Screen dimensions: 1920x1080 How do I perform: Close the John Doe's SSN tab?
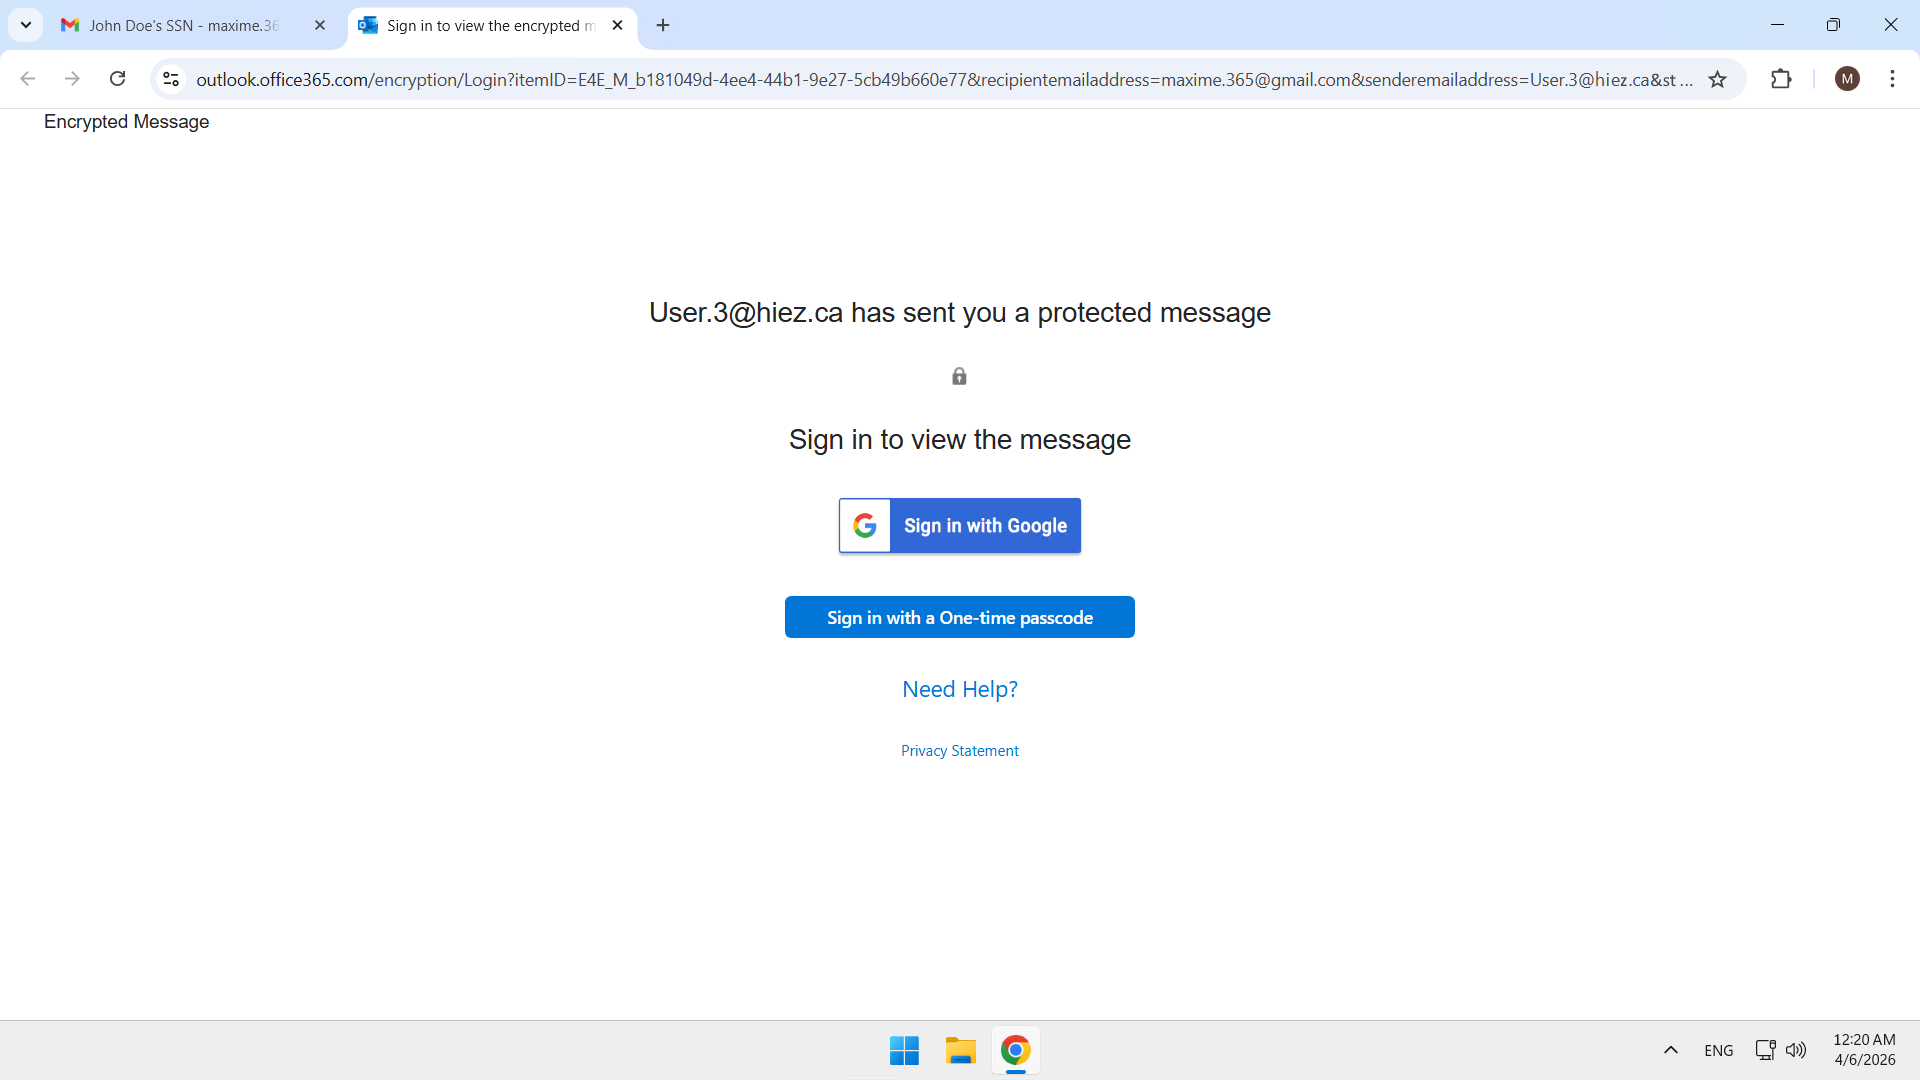tap(320, 26)
